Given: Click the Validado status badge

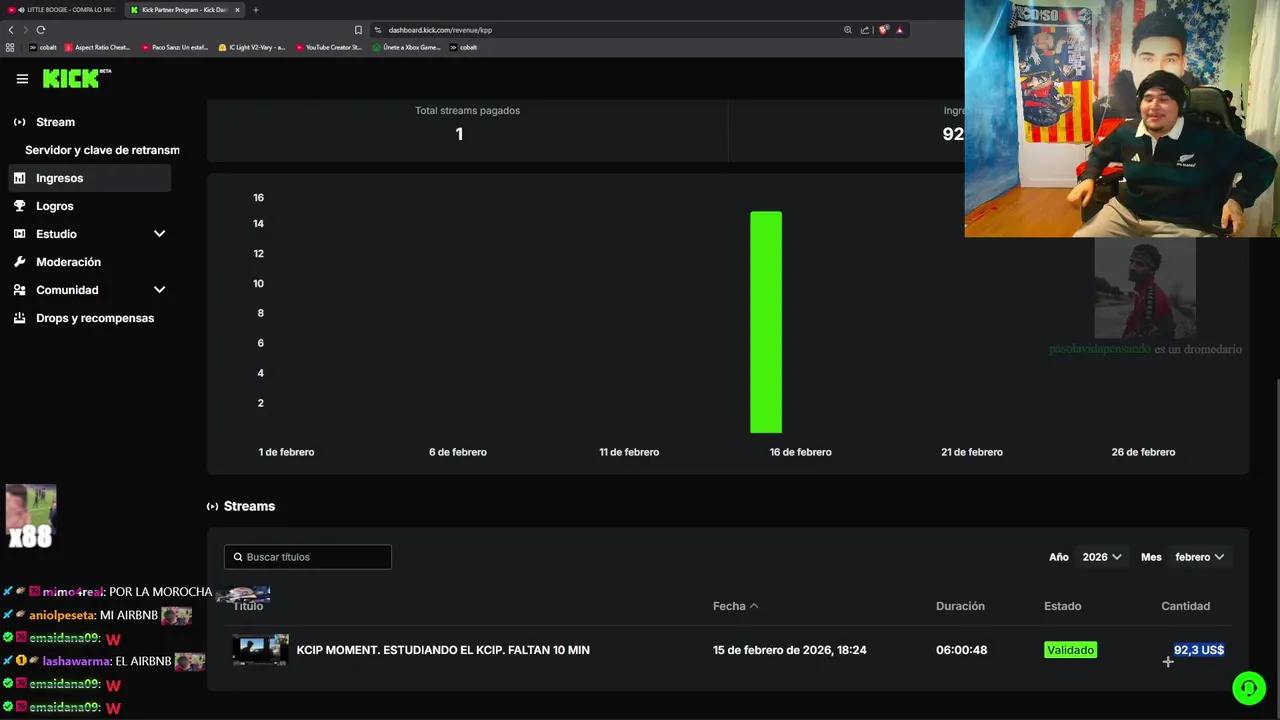Looking at the screenshot, I should tap(1070, 650).
